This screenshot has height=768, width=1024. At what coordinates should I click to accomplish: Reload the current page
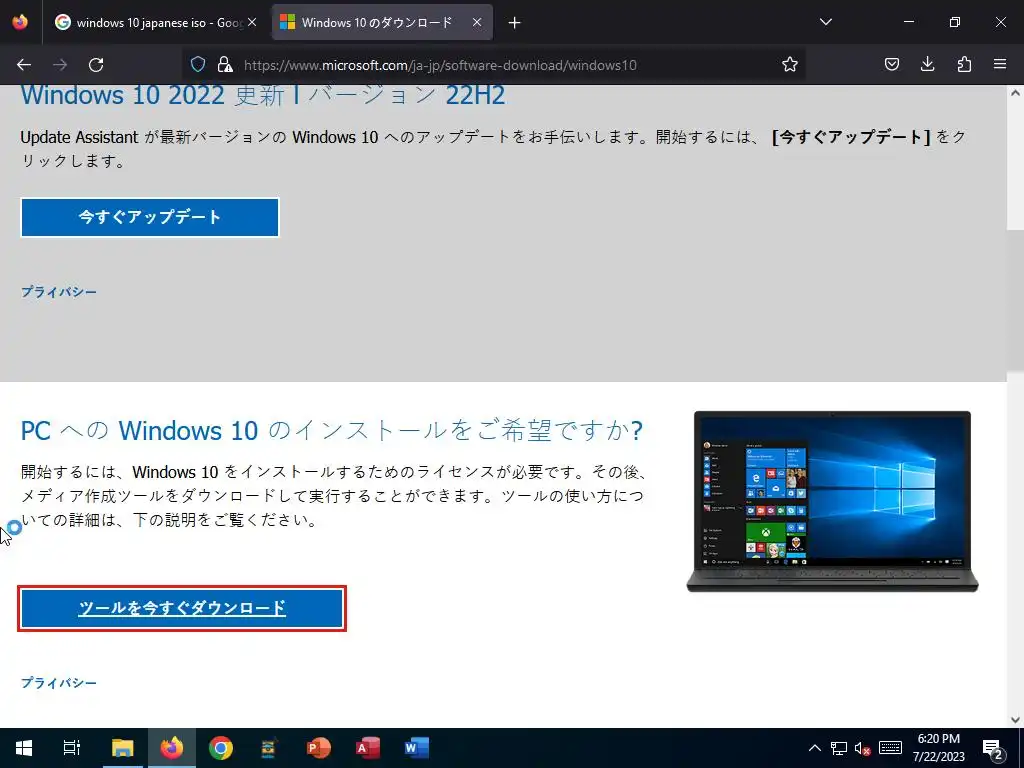96,65
